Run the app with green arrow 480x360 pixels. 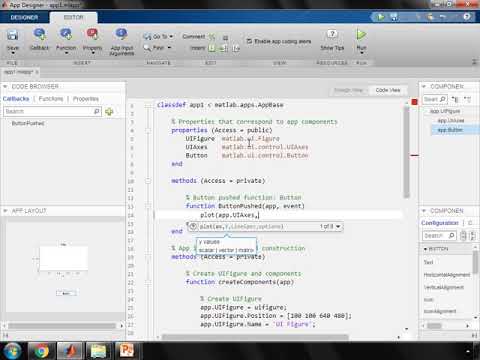[x=361, y=34]
